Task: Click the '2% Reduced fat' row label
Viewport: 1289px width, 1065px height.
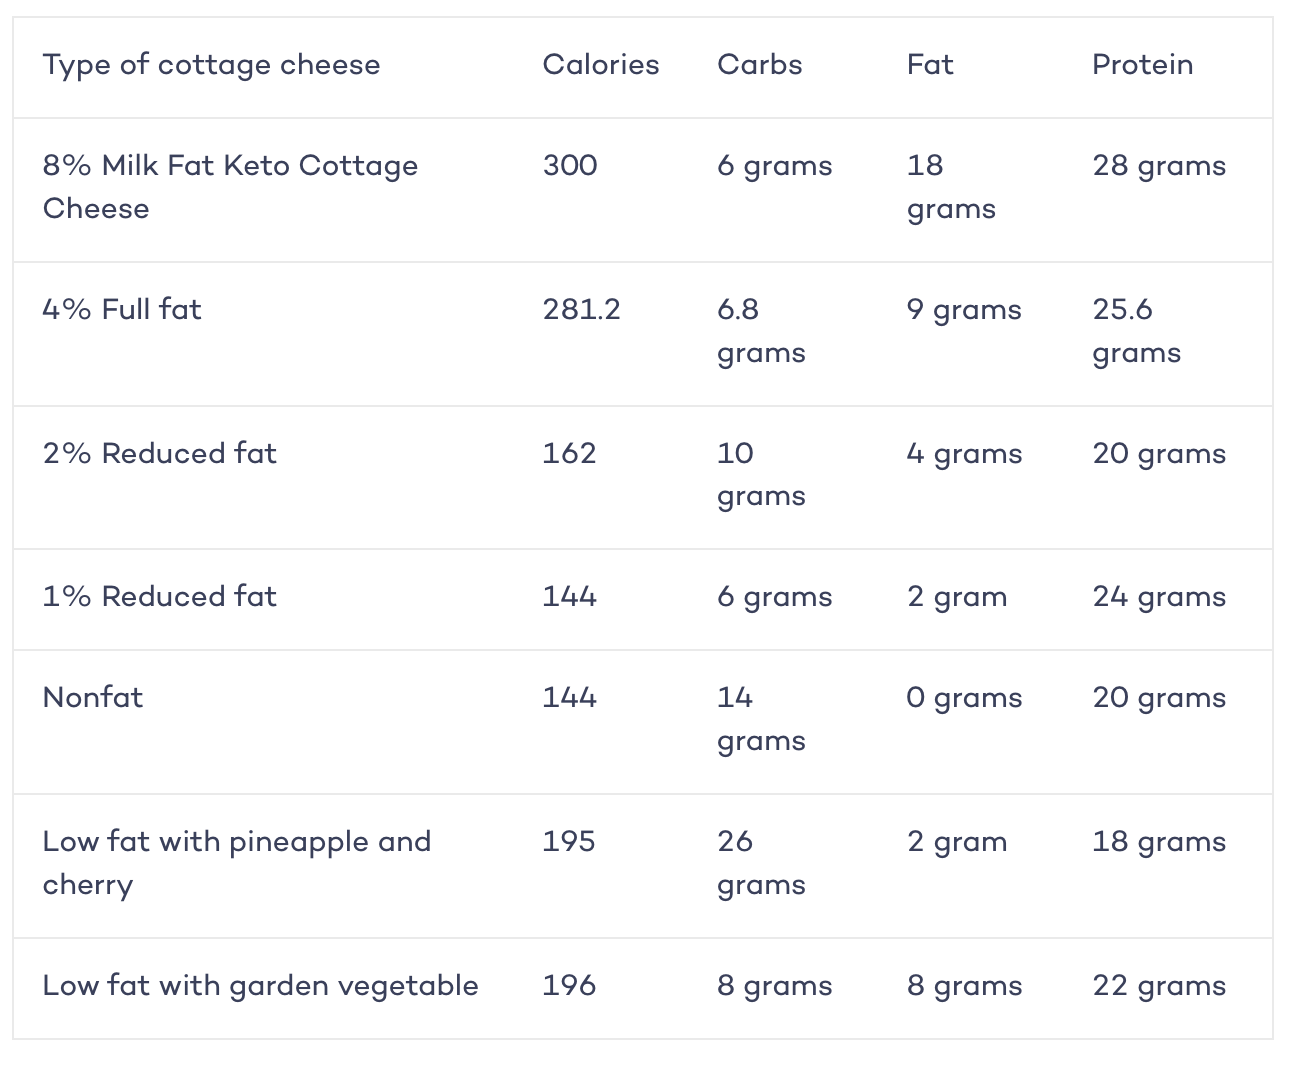Action: click(159, 453)
